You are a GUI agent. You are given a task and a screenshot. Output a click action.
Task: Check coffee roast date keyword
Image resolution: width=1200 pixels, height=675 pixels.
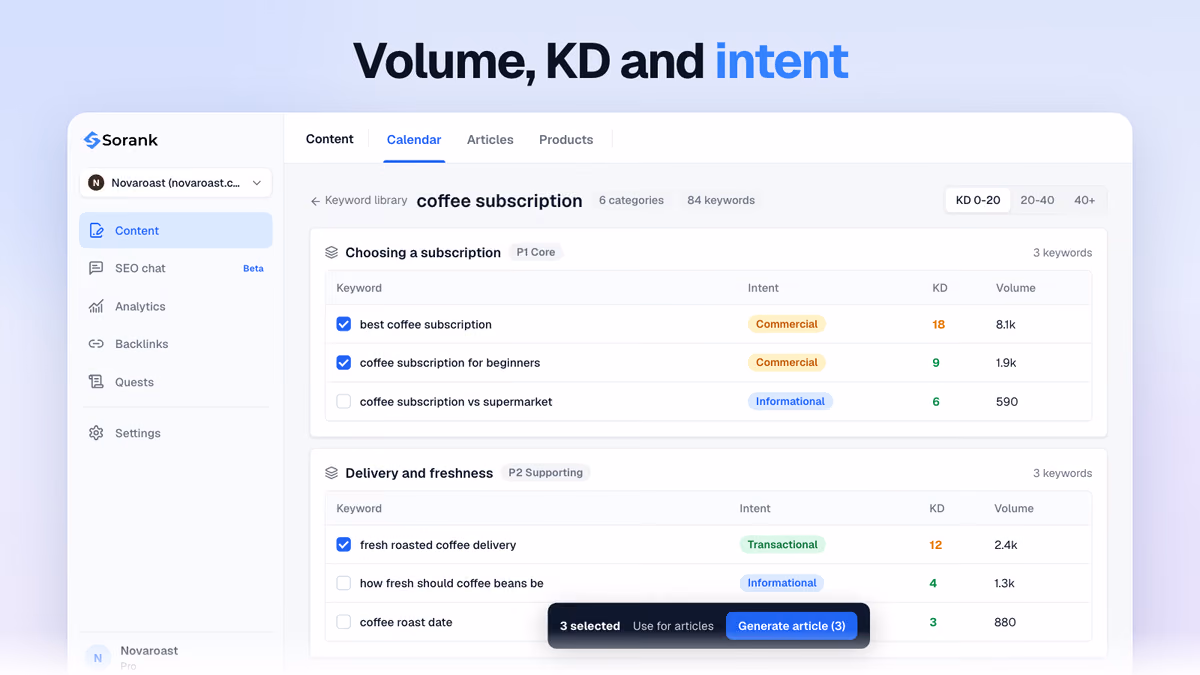(344, 622)
